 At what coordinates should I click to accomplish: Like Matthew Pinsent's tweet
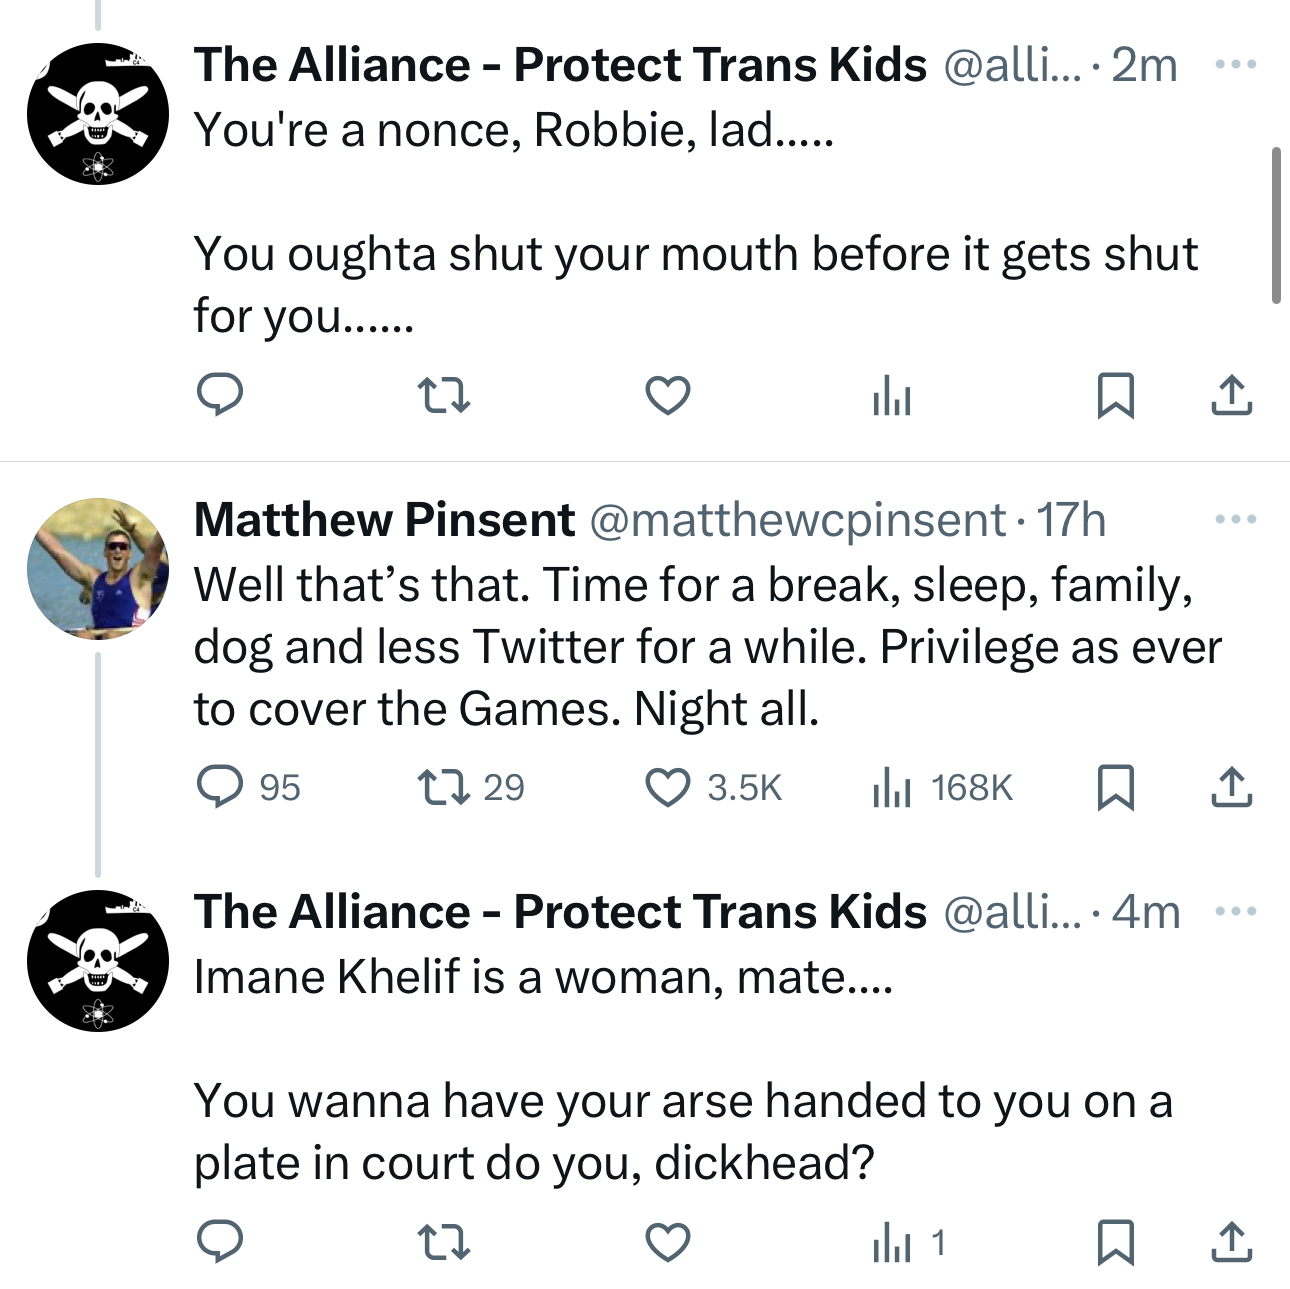tap(667, 787)
